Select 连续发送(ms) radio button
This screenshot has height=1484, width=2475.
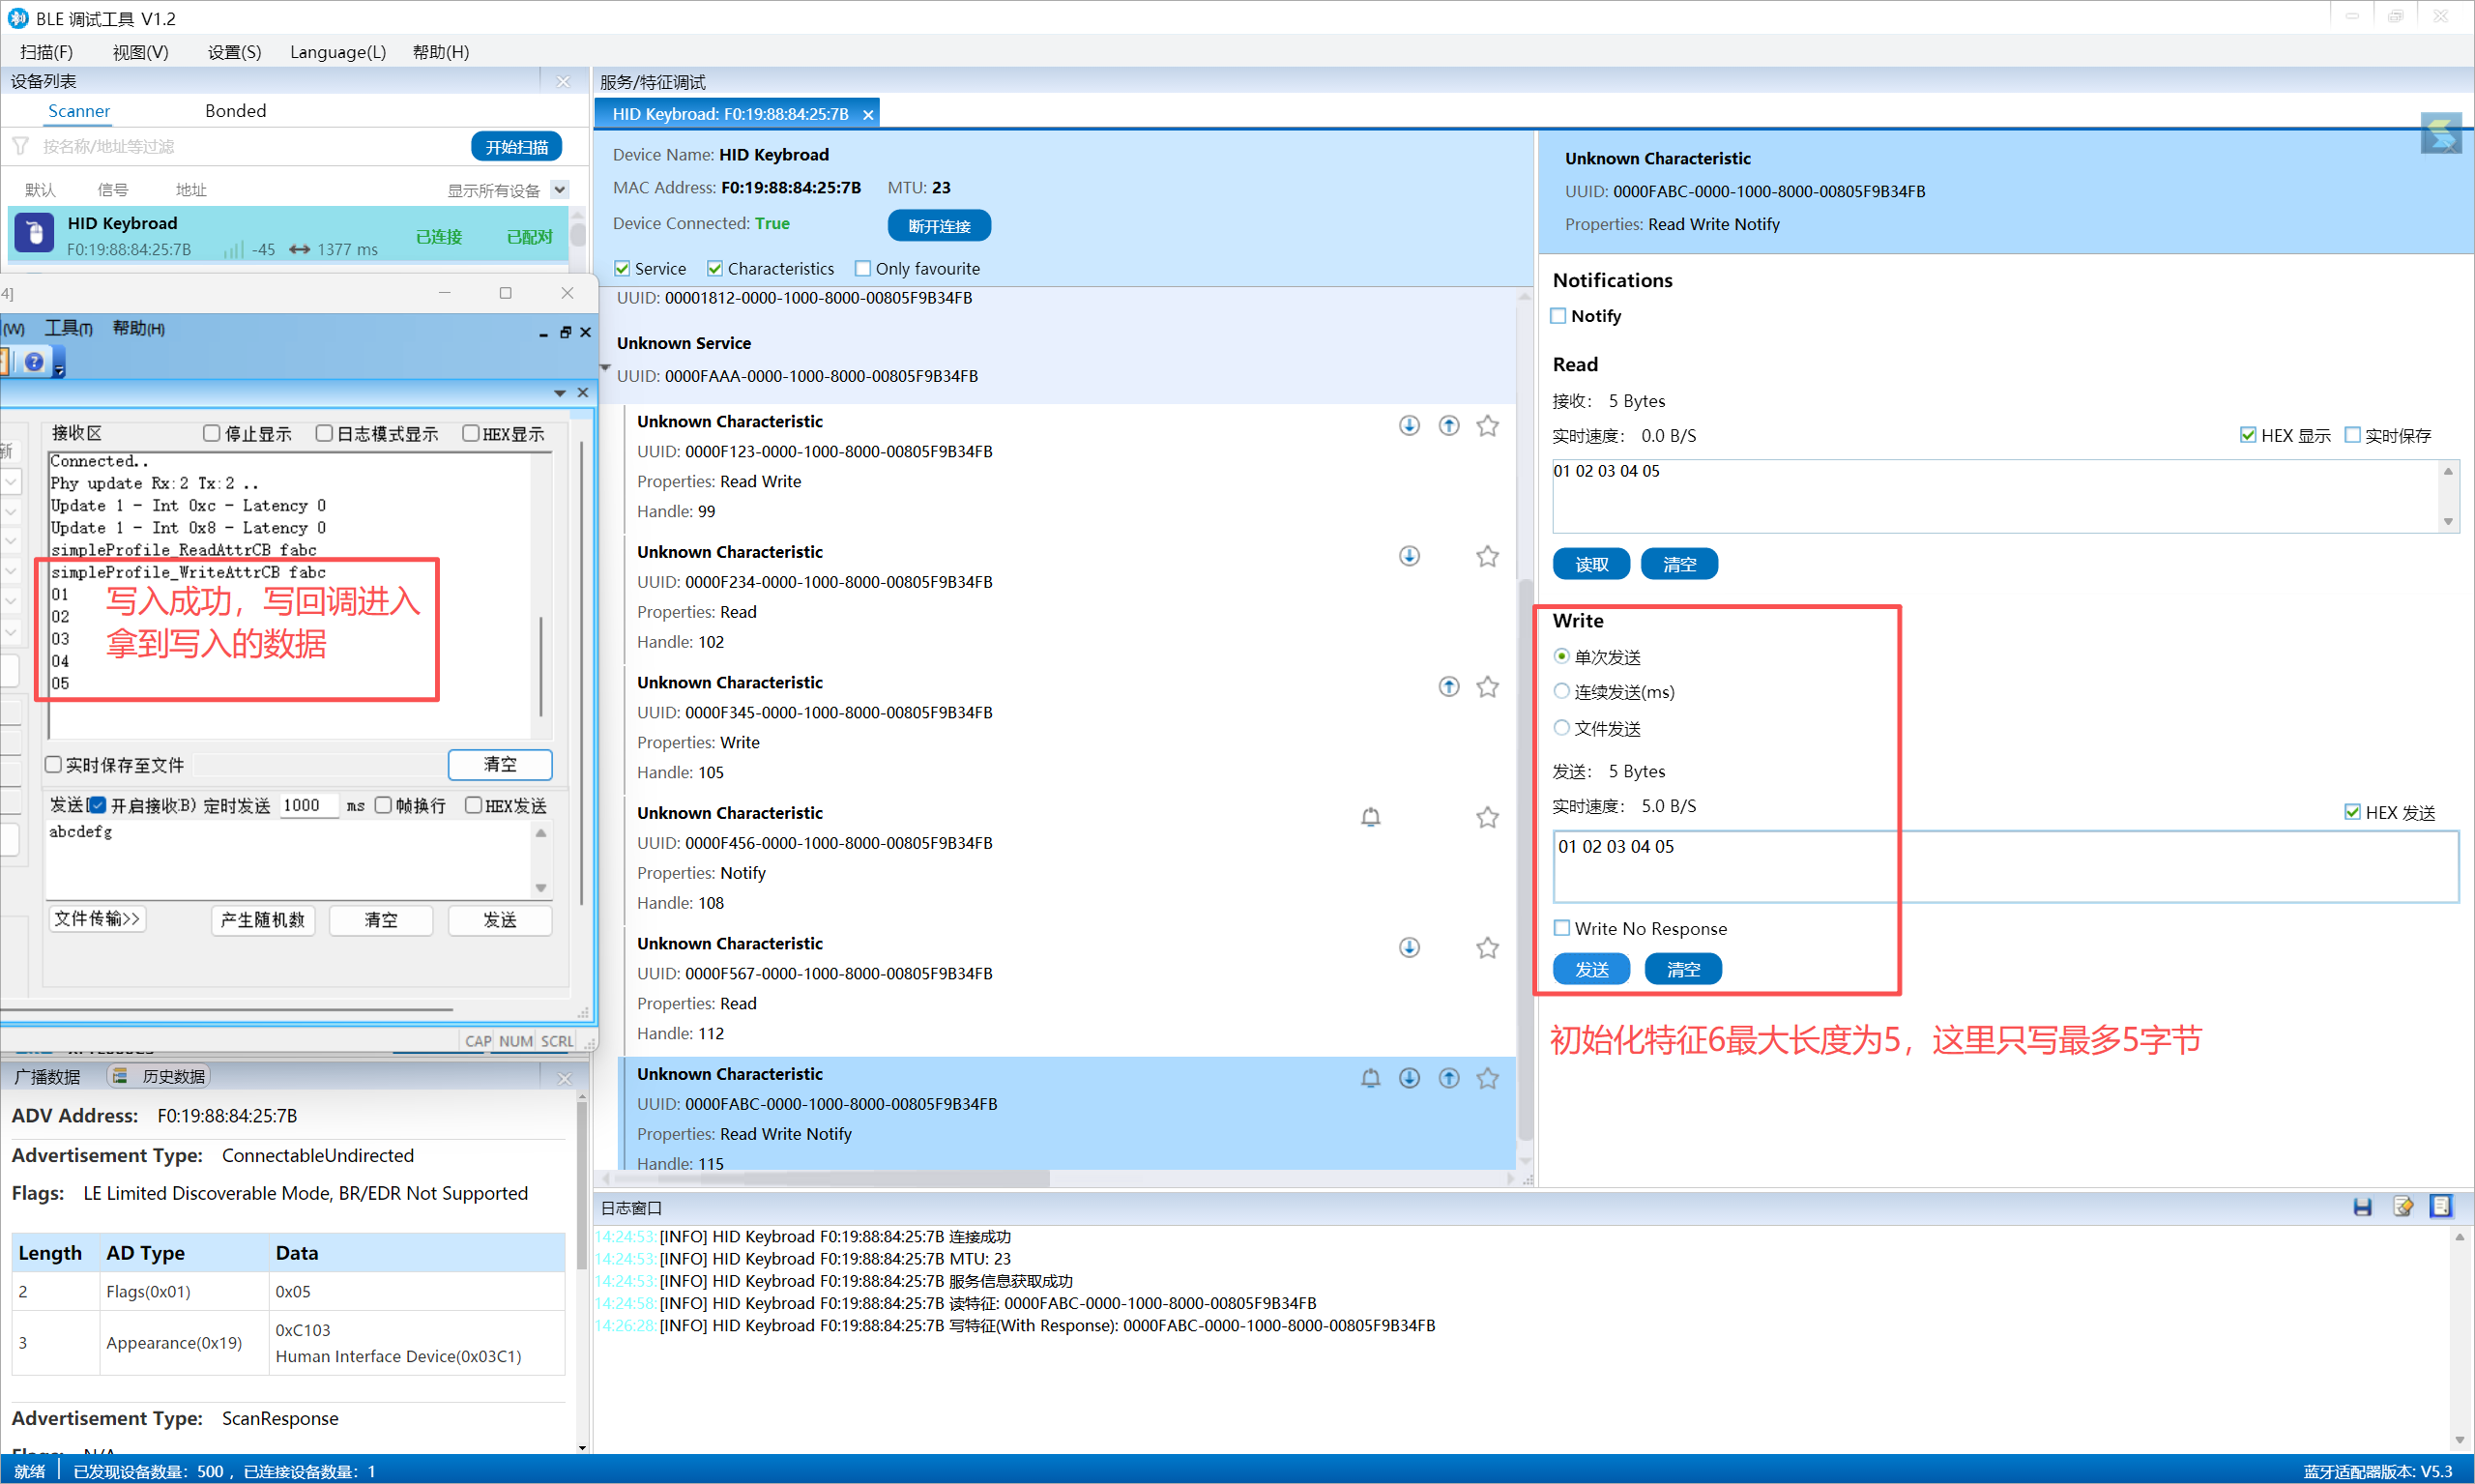pos(1561,692)
